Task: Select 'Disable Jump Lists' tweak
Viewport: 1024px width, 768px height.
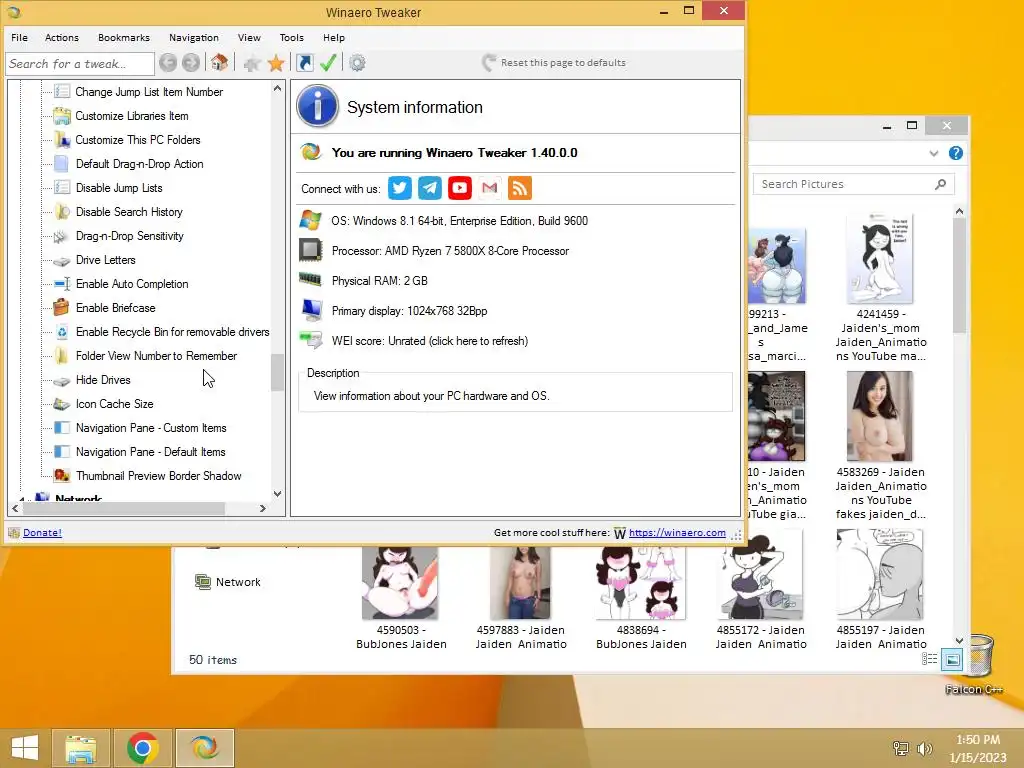Action: (119, 188)
